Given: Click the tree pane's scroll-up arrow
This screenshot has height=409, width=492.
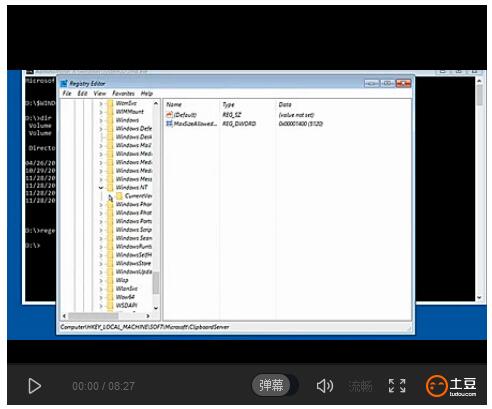Looking at the screenshot, I should tap(156, 104).
